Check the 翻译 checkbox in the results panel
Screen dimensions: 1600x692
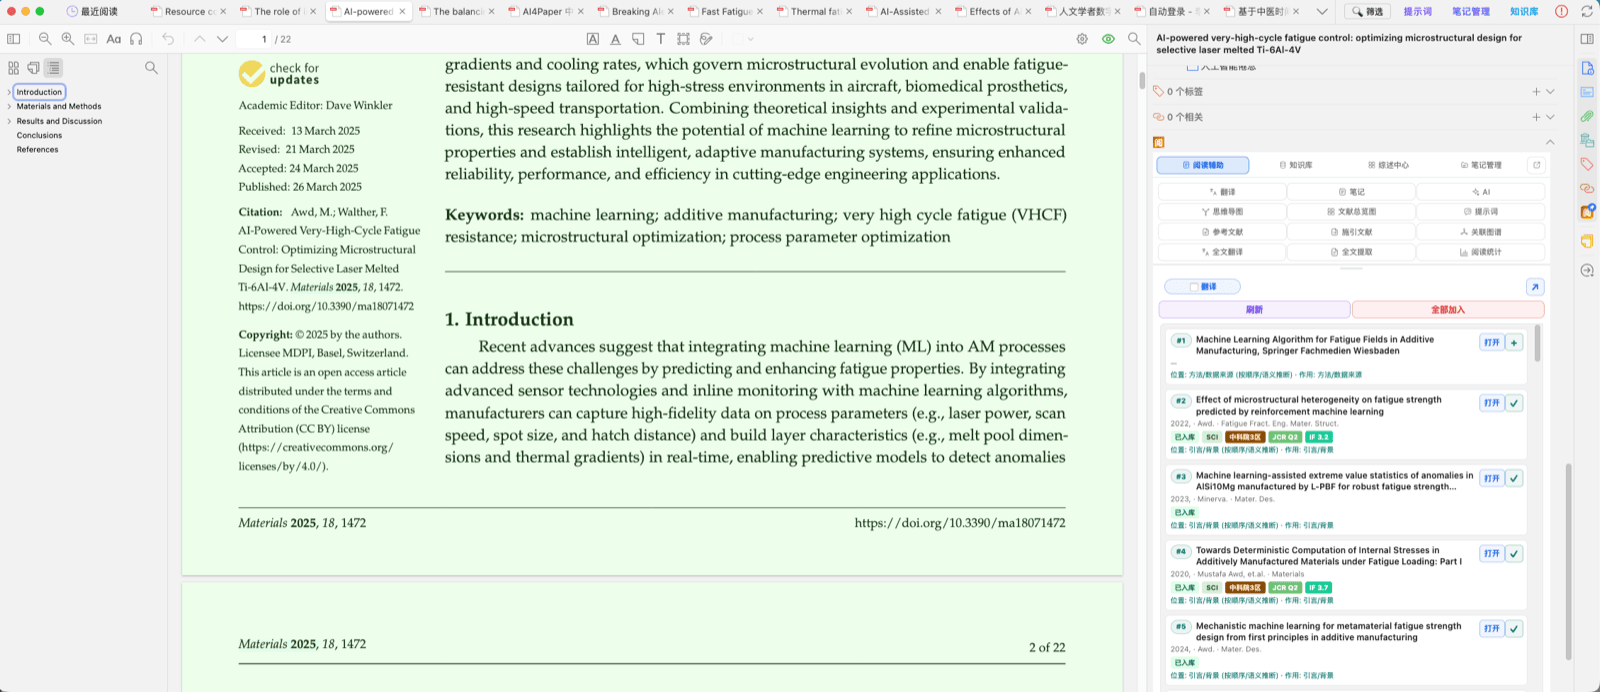coord(1194,287)
